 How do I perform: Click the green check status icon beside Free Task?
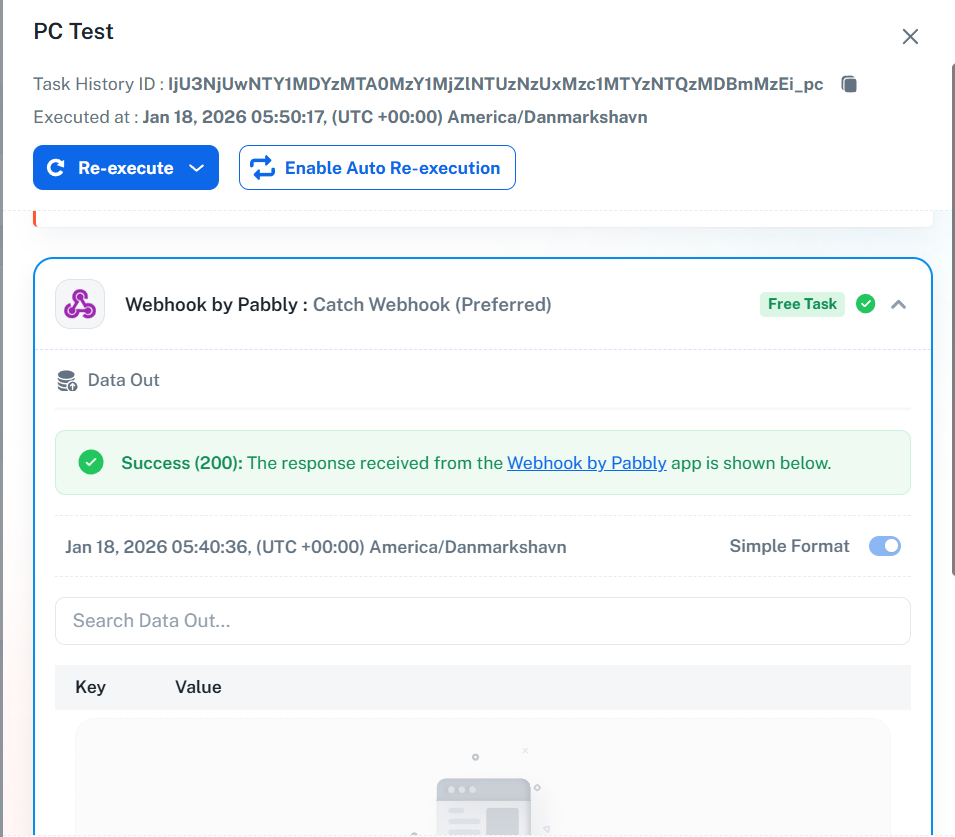coord(866,304)
